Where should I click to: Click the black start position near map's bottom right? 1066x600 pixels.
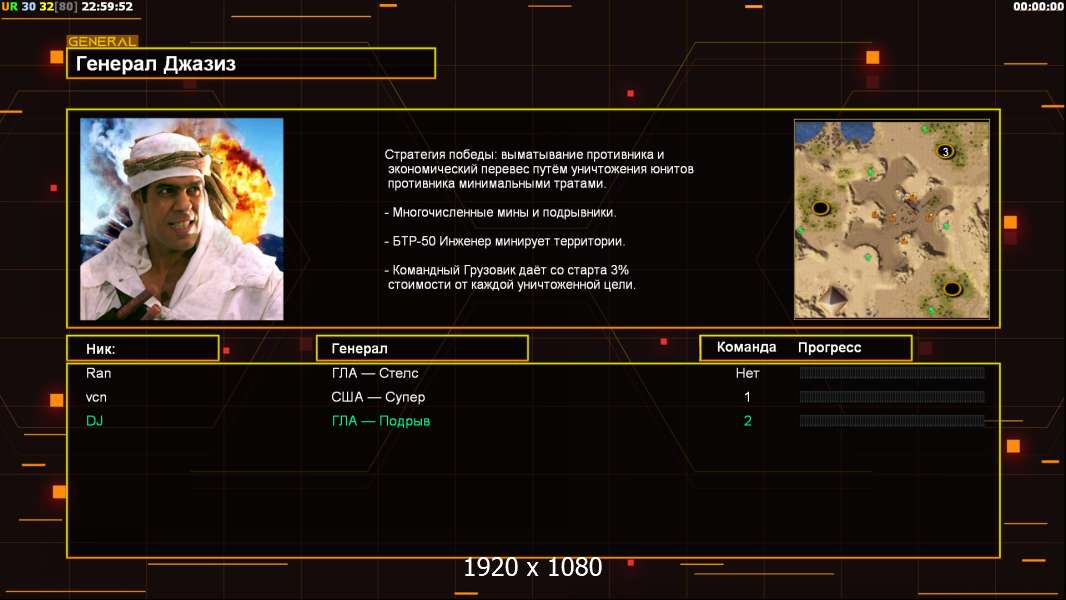tap(952, 289)
